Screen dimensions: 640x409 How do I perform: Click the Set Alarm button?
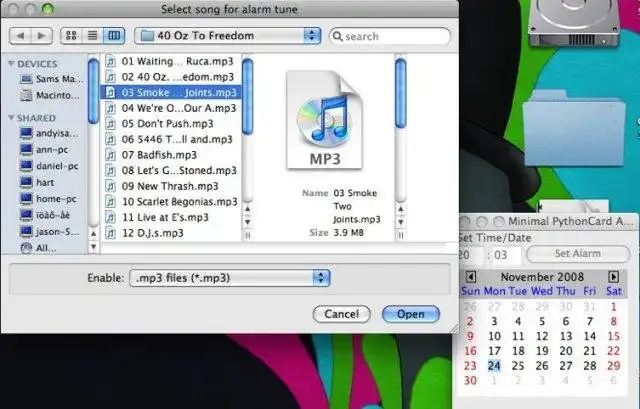click(x=578, y=253)
